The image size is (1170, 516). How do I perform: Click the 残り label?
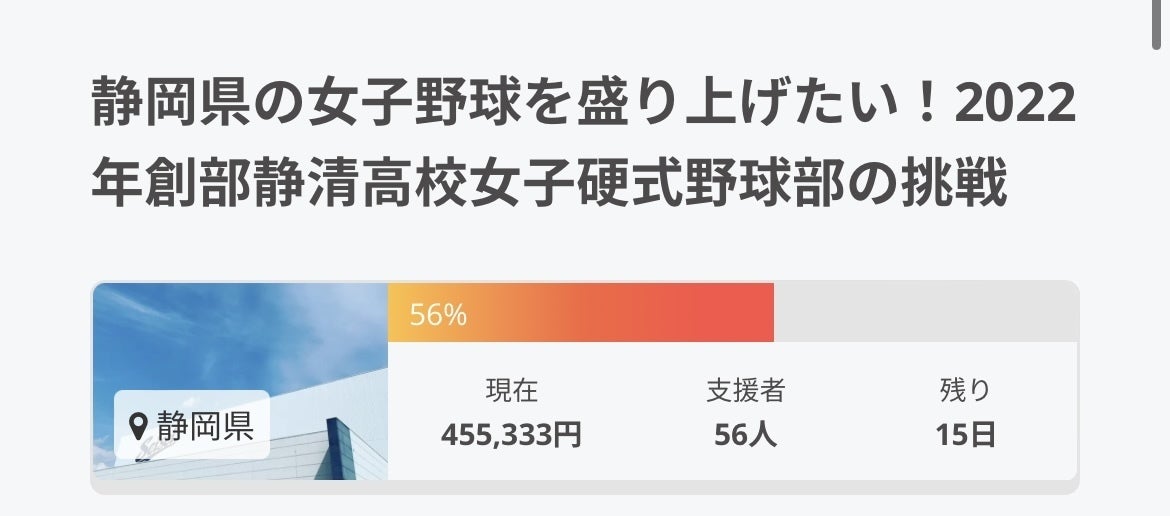(965, 391)
